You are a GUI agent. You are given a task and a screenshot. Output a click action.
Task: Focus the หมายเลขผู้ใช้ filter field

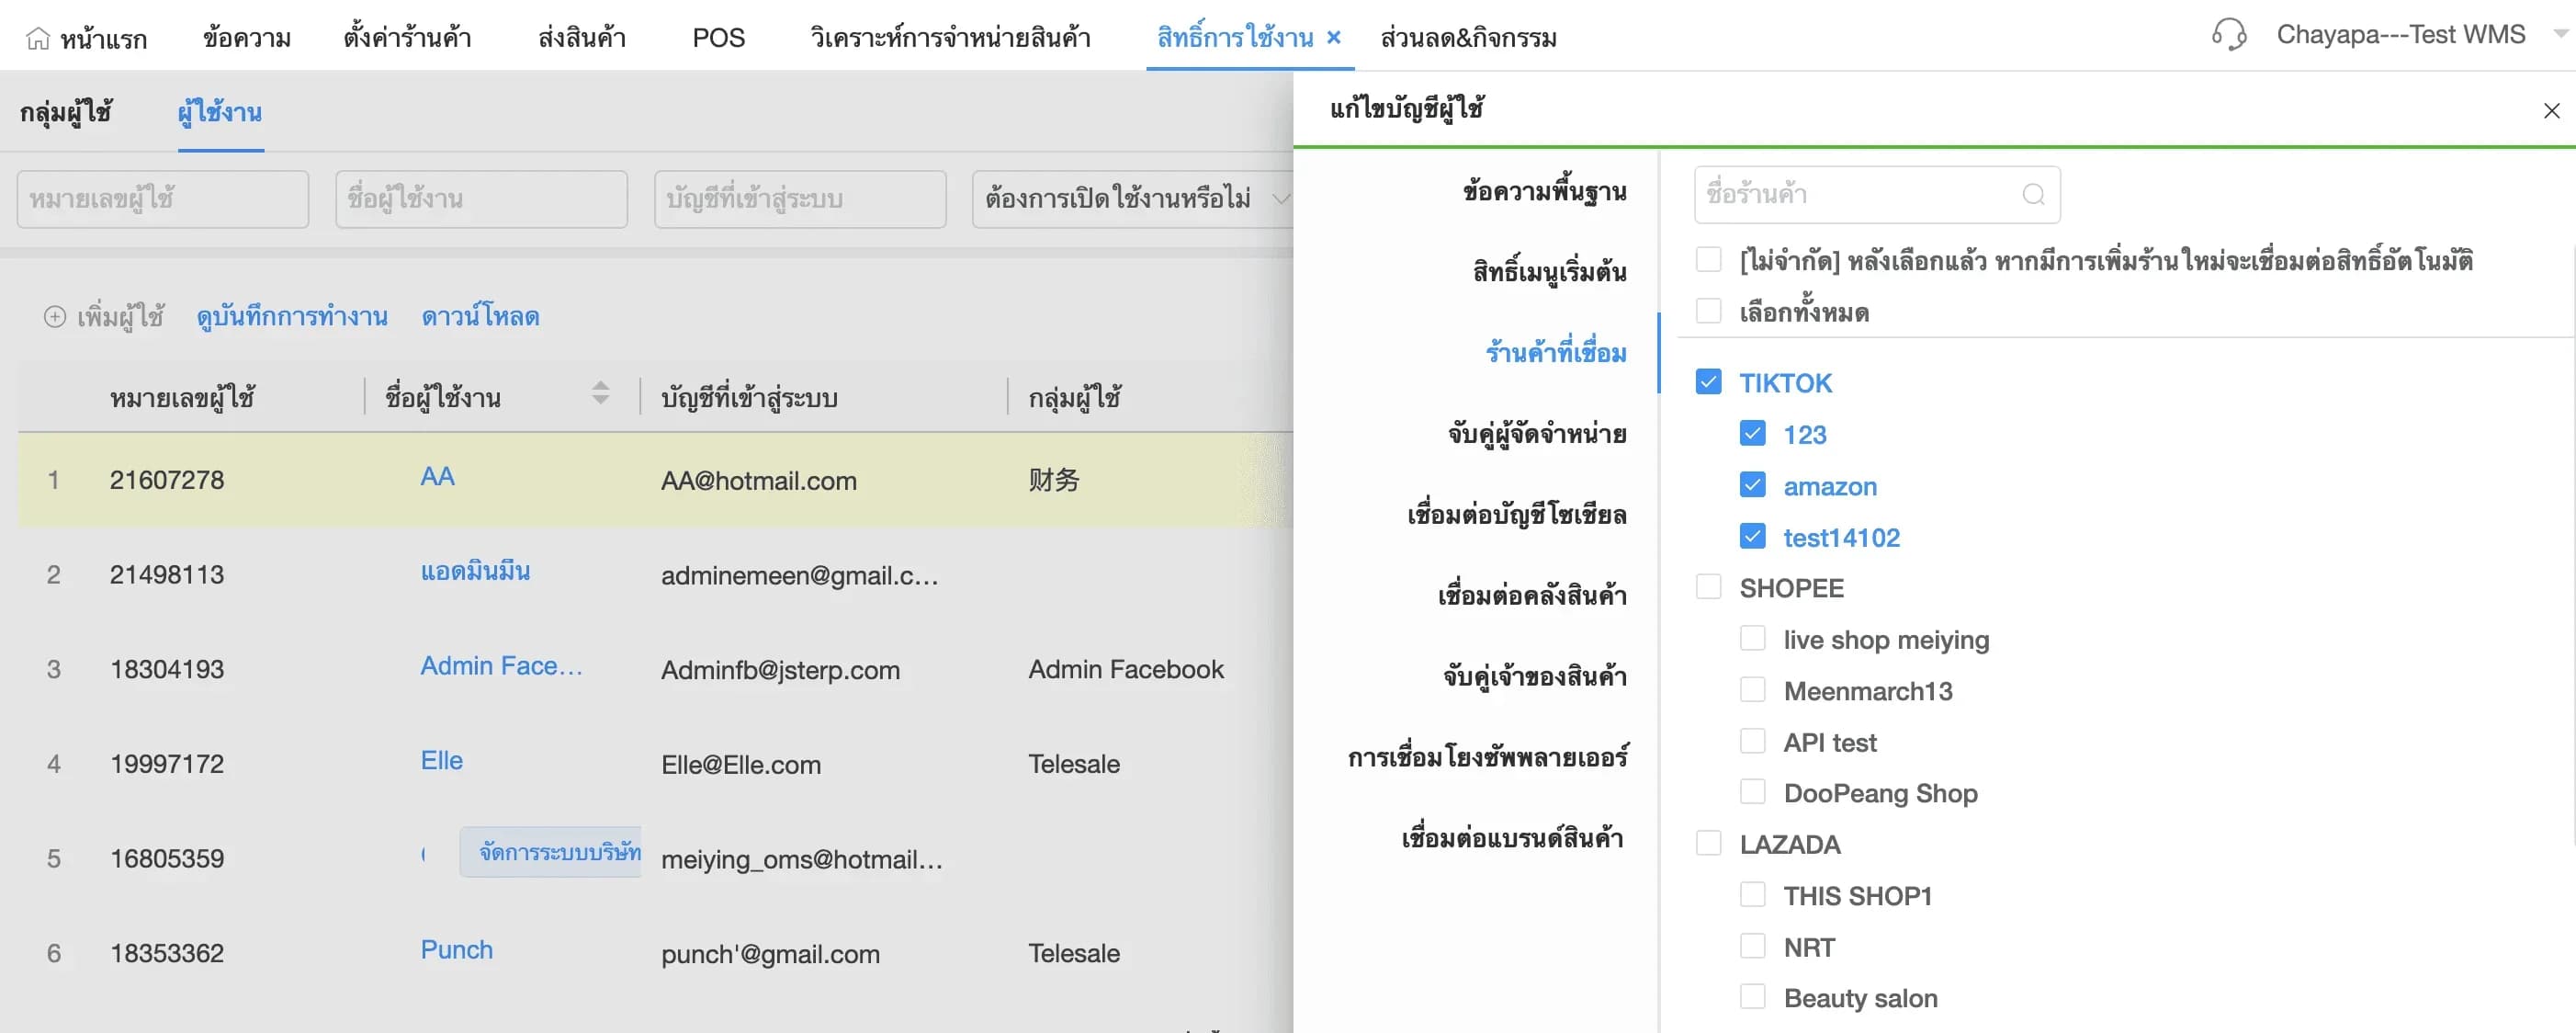coord(163,199)
